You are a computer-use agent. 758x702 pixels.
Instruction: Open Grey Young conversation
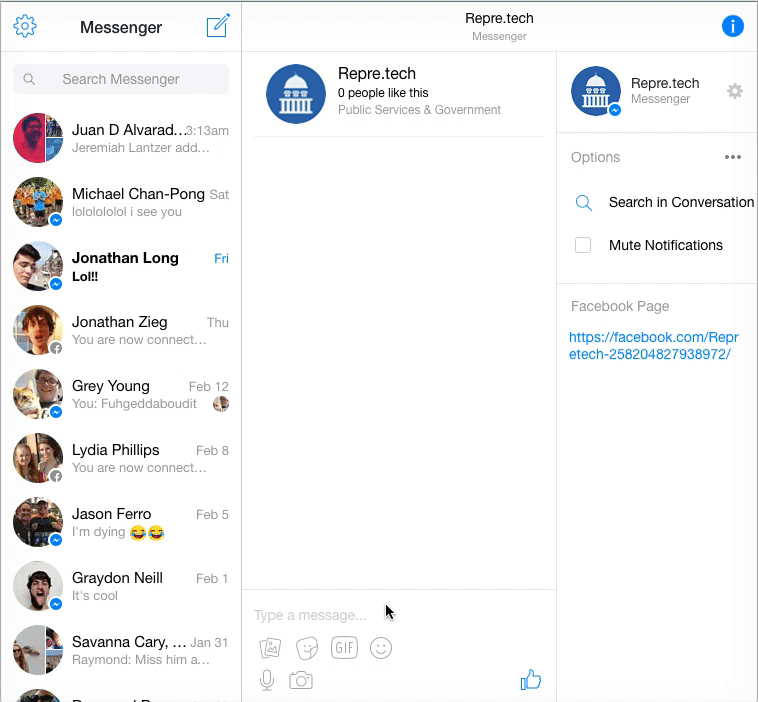click(x=121, y=394)
